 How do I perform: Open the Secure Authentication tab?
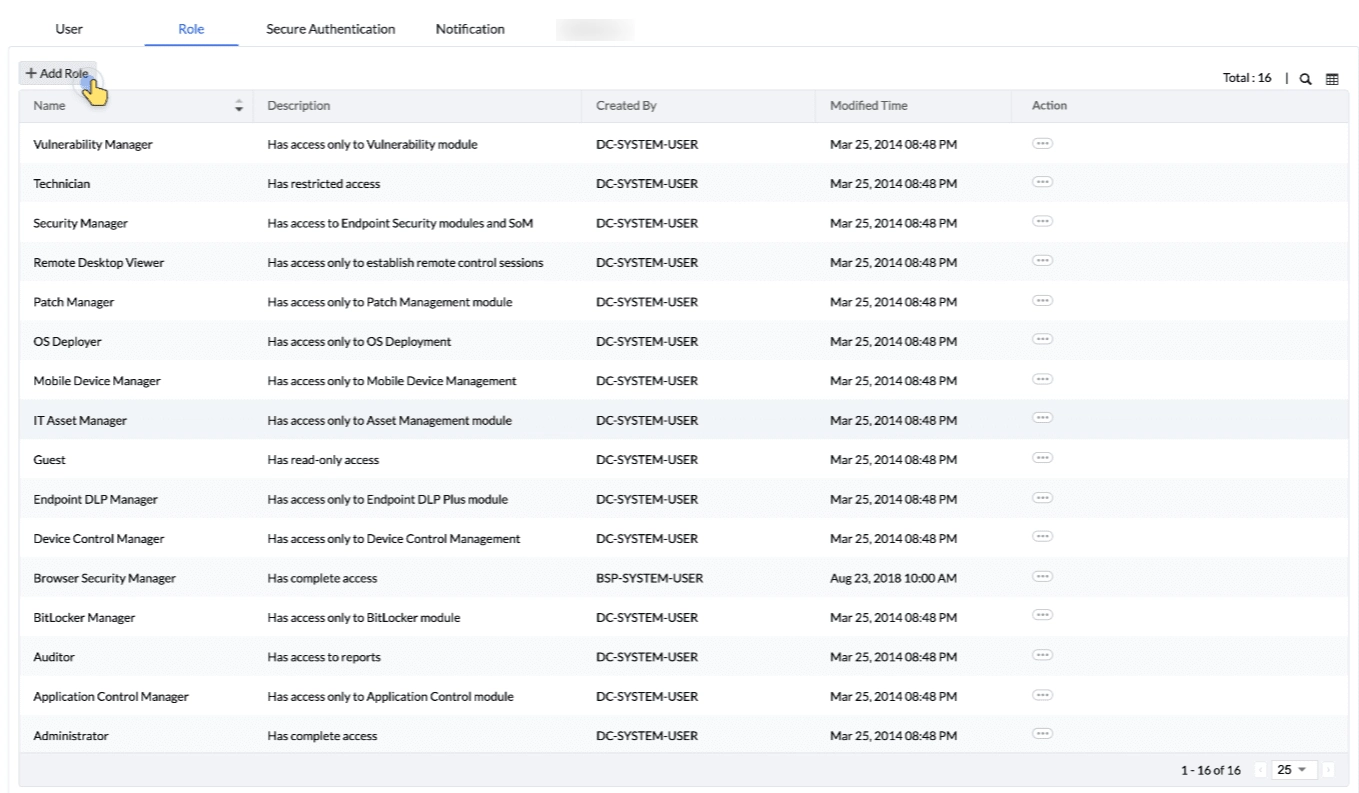pos(331,29)
